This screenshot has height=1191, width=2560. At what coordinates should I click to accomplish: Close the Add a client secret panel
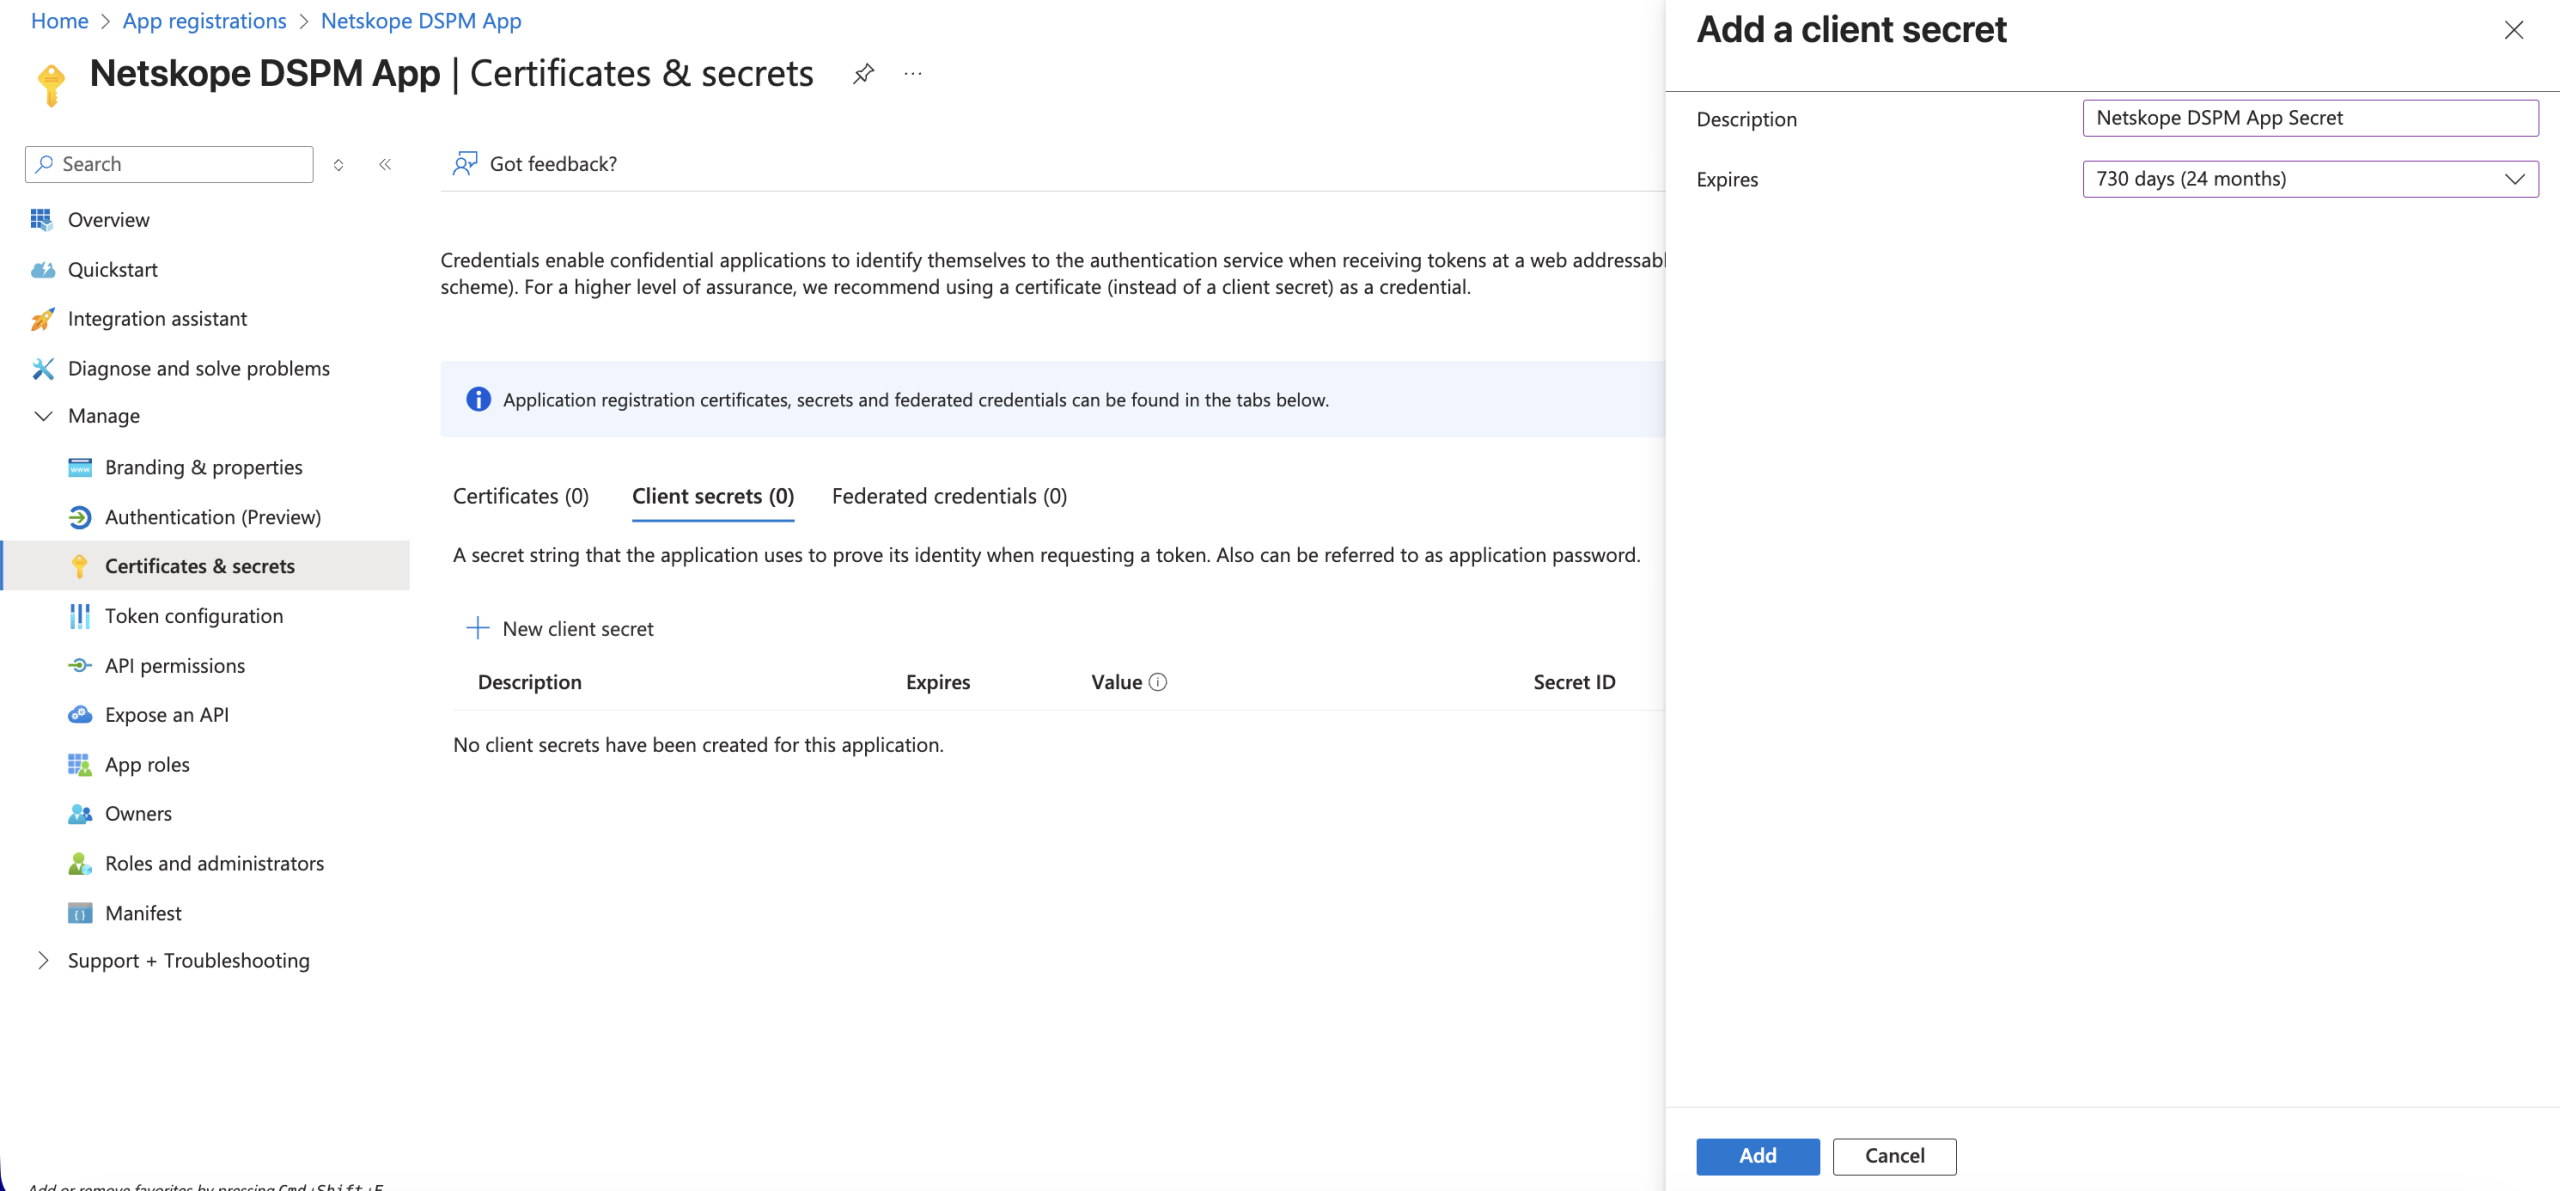click(2513, 30)
